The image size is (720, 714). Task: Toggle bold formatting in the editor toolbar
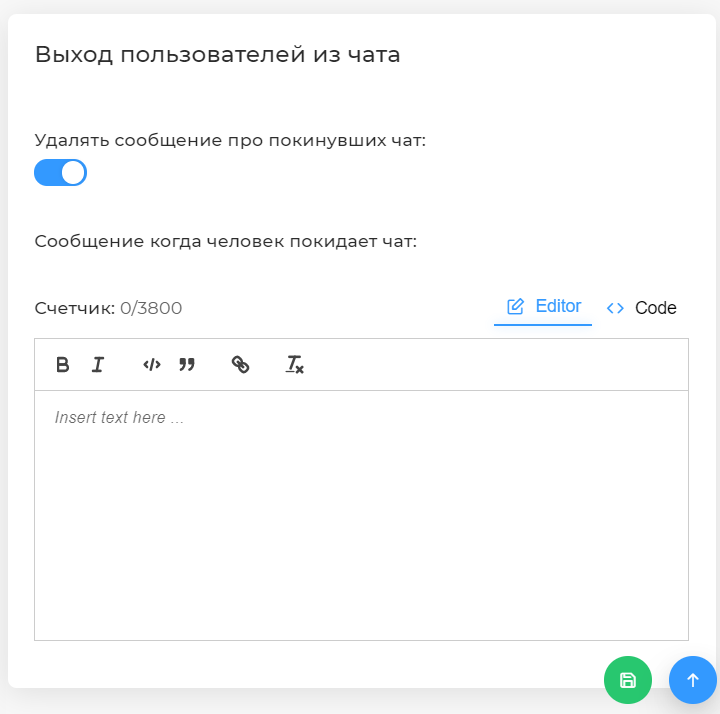pyautogui.click(x=62, y=365)
